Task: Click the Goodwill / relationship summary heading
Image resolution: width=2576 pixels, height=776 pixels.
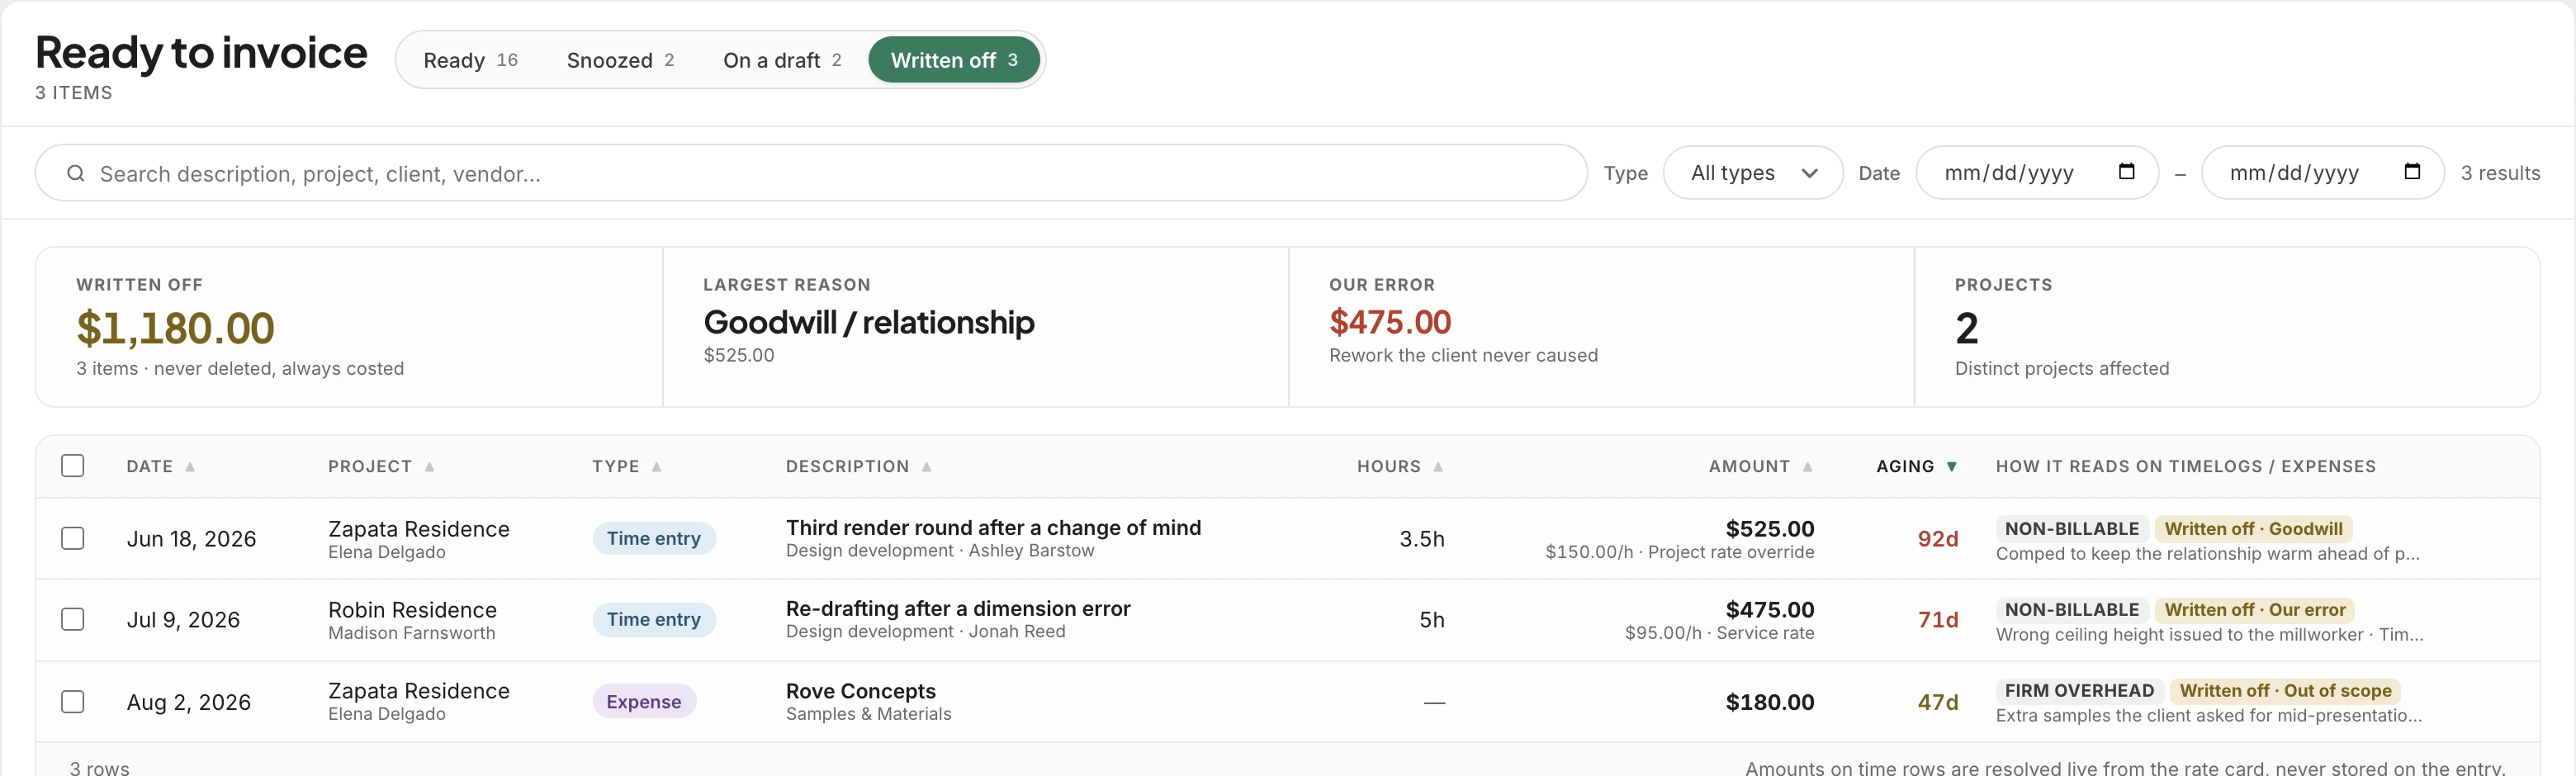Action: coord(869,322)
